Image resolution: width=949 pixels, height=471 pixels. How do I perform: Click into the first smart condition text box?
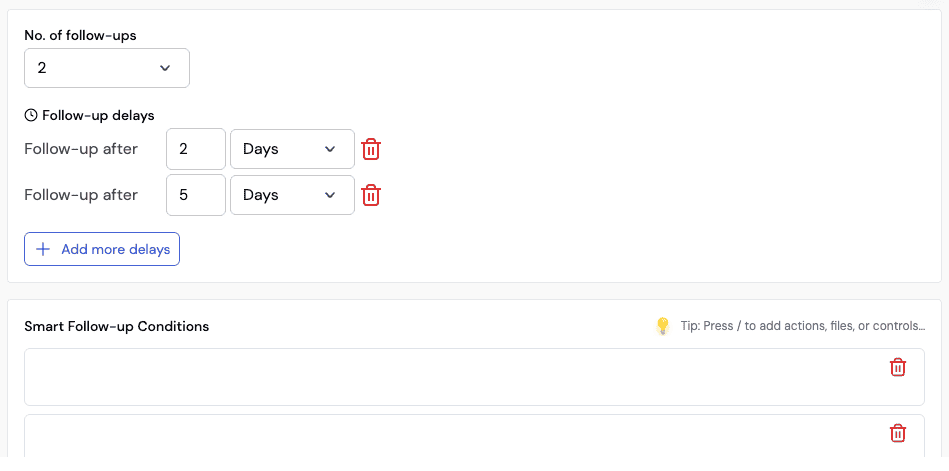(450, 377)
